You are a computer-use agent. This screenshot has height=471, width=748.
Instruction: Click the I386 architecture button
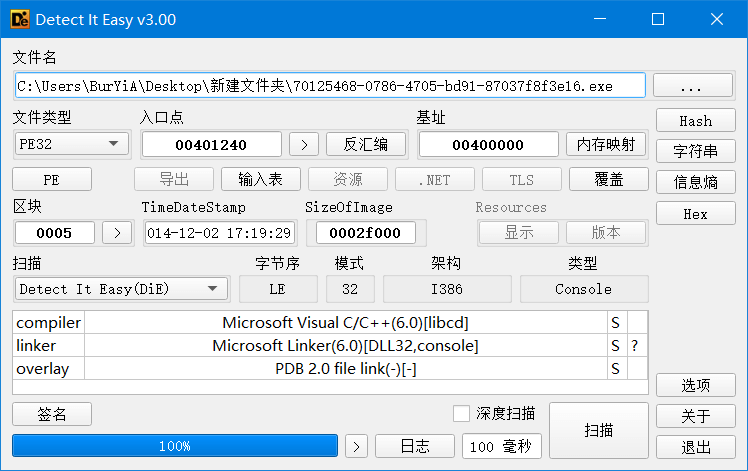point(447,289)
